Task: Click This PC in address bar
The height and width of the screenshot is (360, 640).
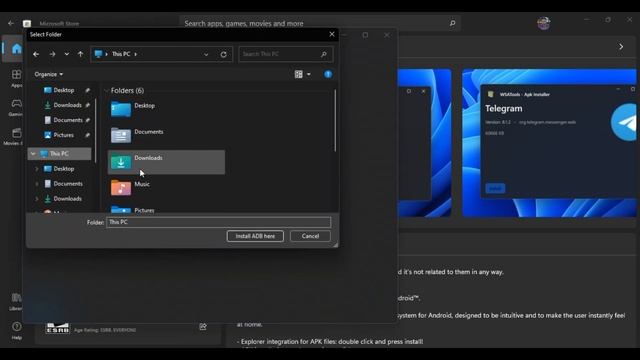Action: pyautogui.click(x=121, y=54)
